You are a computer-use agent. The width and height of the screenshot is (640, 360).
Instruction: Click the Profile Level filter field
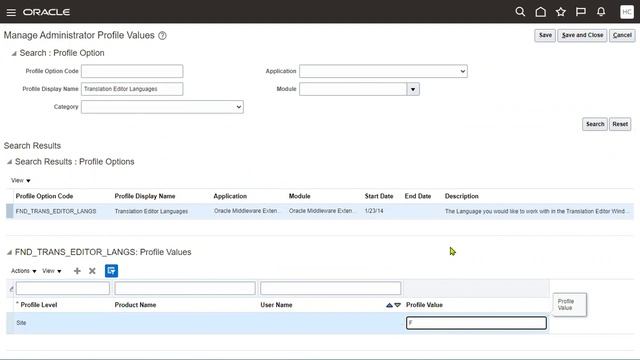click(x=63, y=288)
